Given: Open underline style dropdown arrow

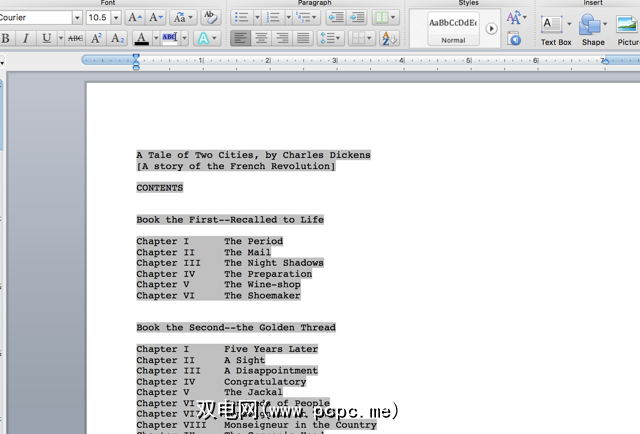Looking at the screenshot, I should [61, 38].
